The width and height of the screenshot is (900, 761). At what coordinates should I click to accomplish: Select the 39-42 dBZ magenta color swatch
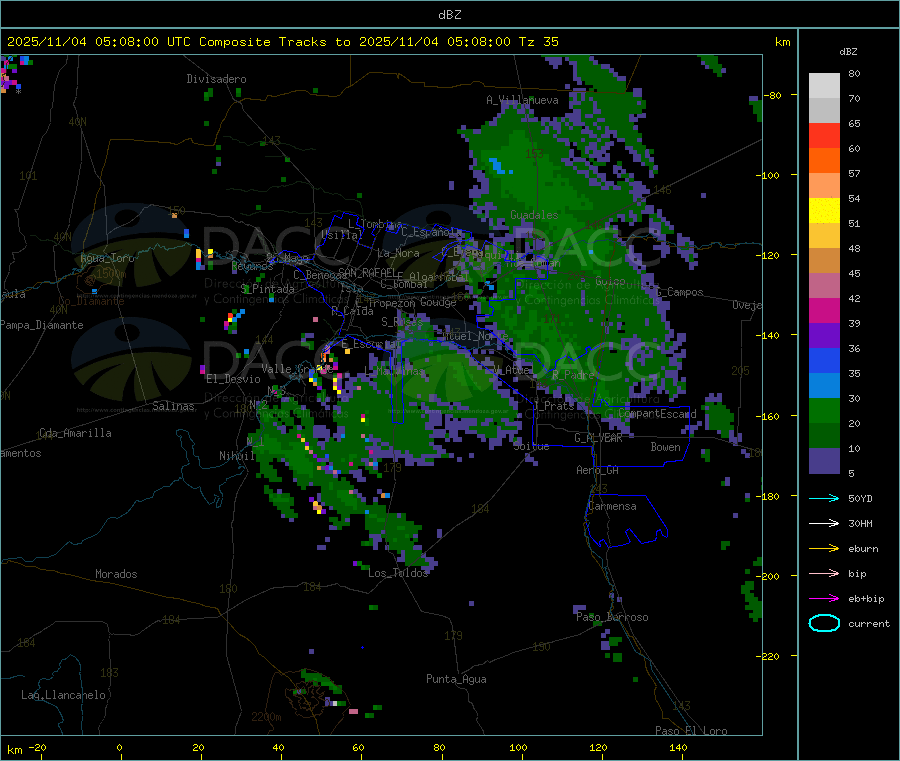[x=824, y=310]
